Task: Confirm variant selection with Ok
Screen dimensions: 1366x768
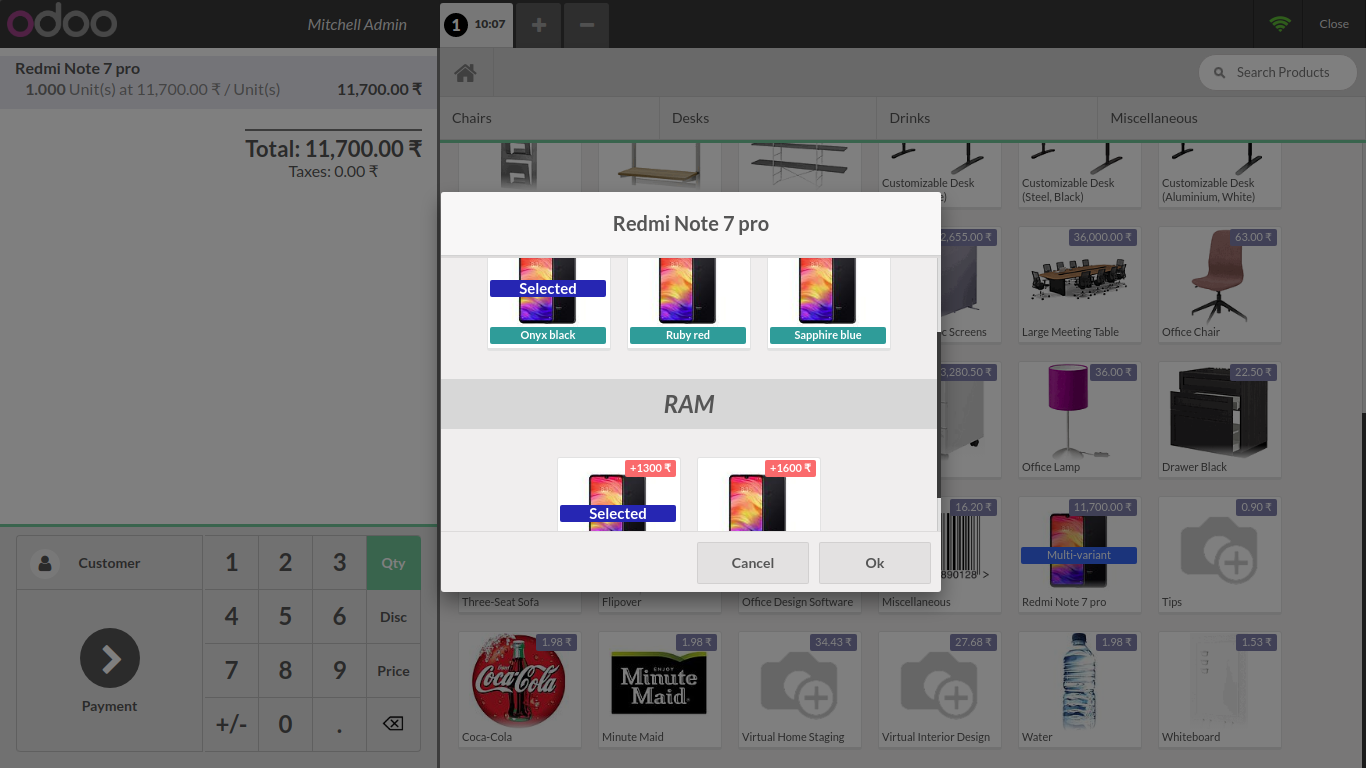Action: click(x=875, y=563)
